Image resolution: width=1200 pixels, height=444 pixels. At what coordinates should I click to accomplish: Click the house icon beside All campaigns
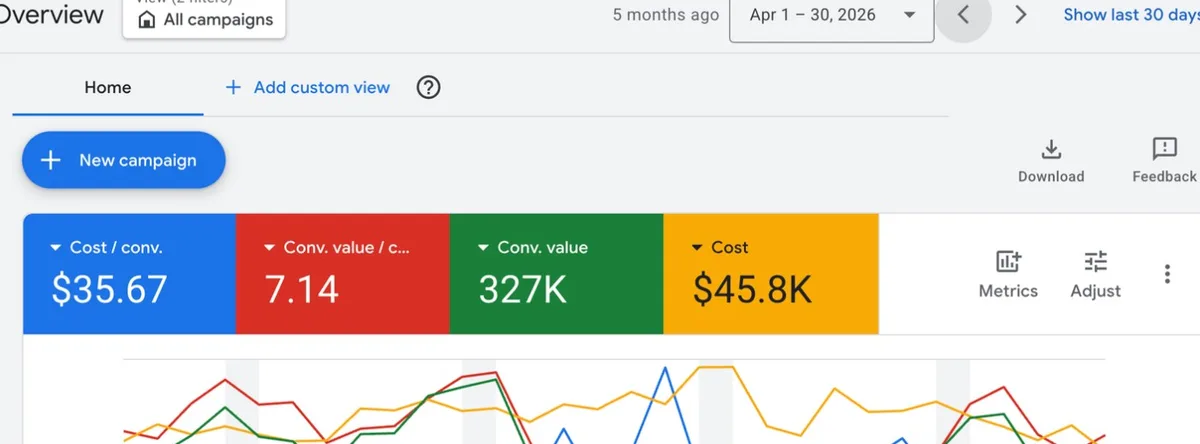pyautogui.click(x=147, y=20)
